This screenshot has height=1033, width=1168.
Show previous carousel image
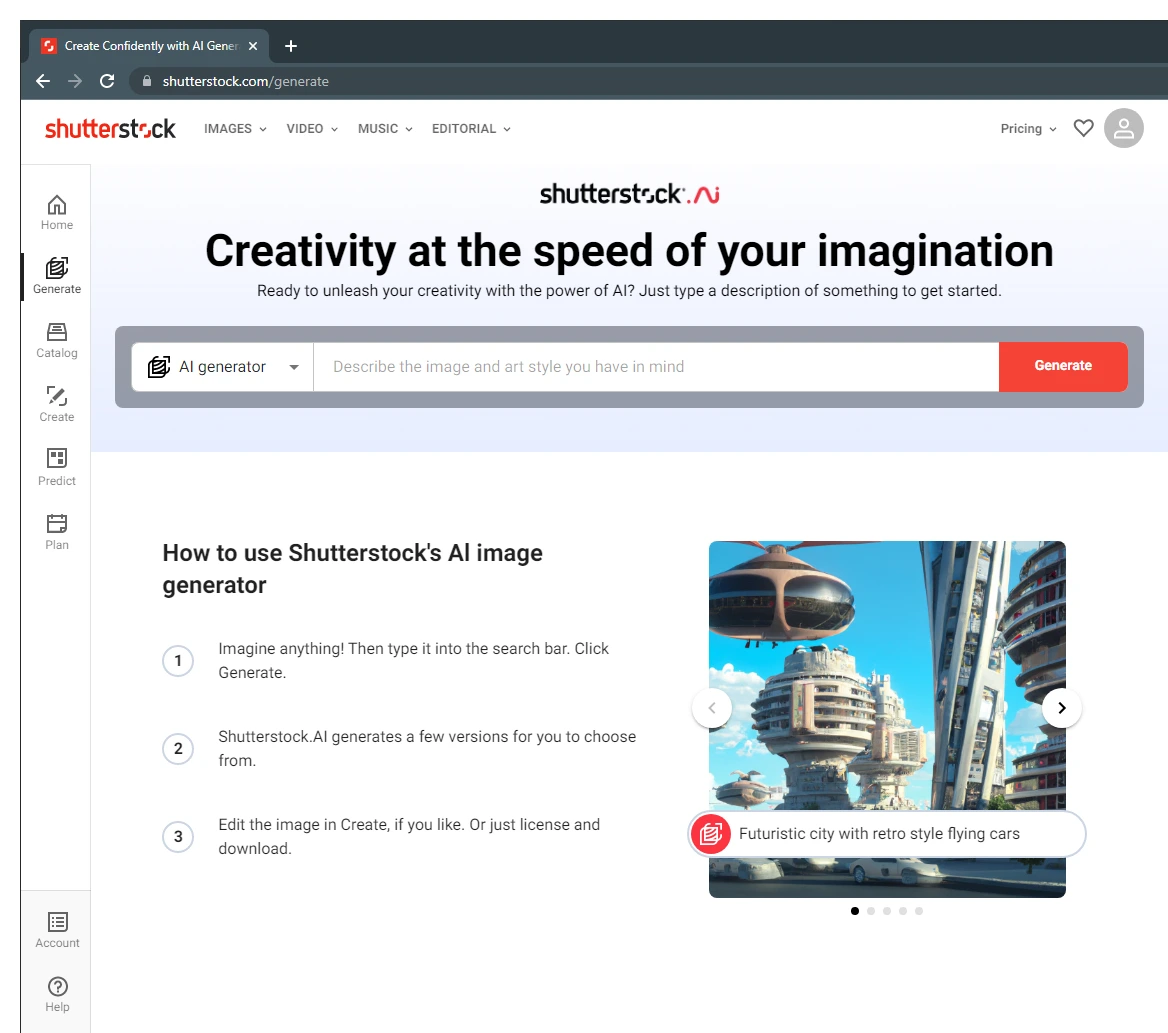click(712, 708)
